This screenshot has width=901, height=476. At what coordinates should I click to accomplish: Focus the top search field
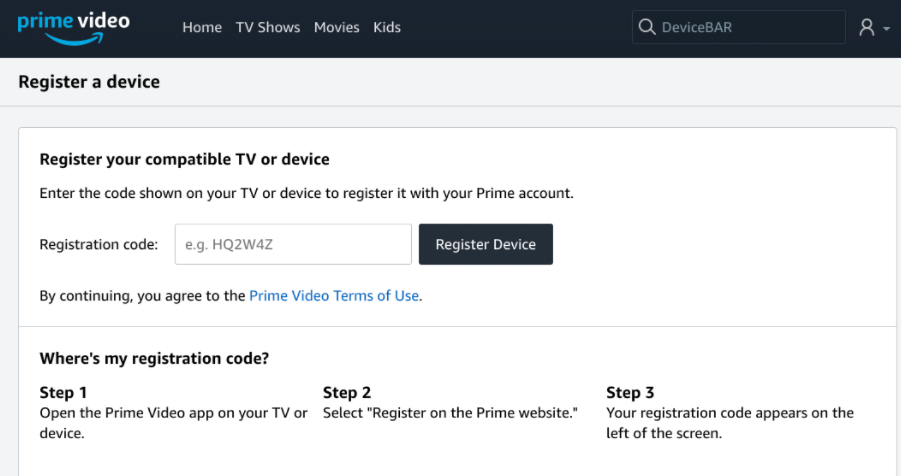750,27
